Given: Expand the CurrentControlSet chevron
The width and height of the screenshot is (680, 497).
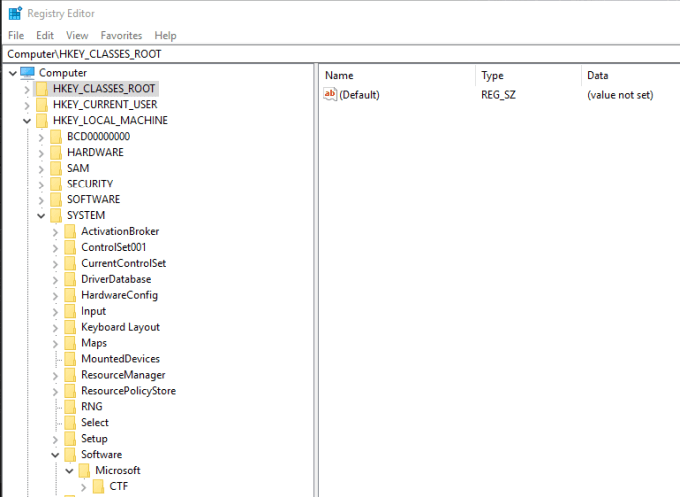Looking at the screenshot, I should coord(55,265).
